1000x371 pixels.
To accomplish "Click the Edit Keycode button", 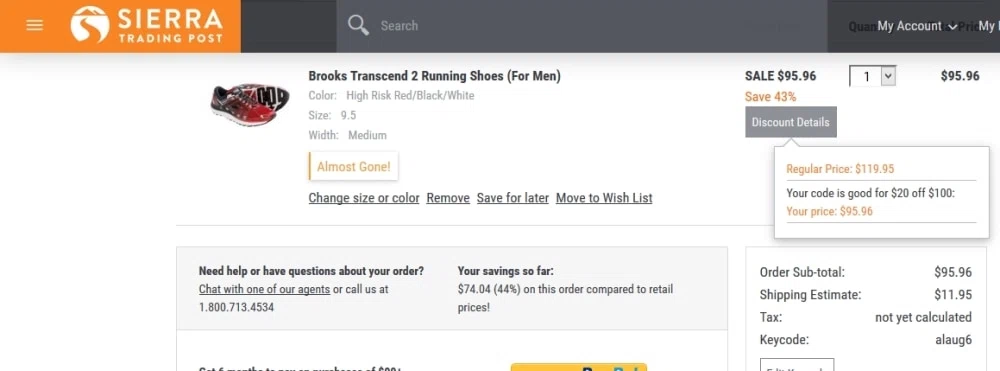I will coord(797,365).
